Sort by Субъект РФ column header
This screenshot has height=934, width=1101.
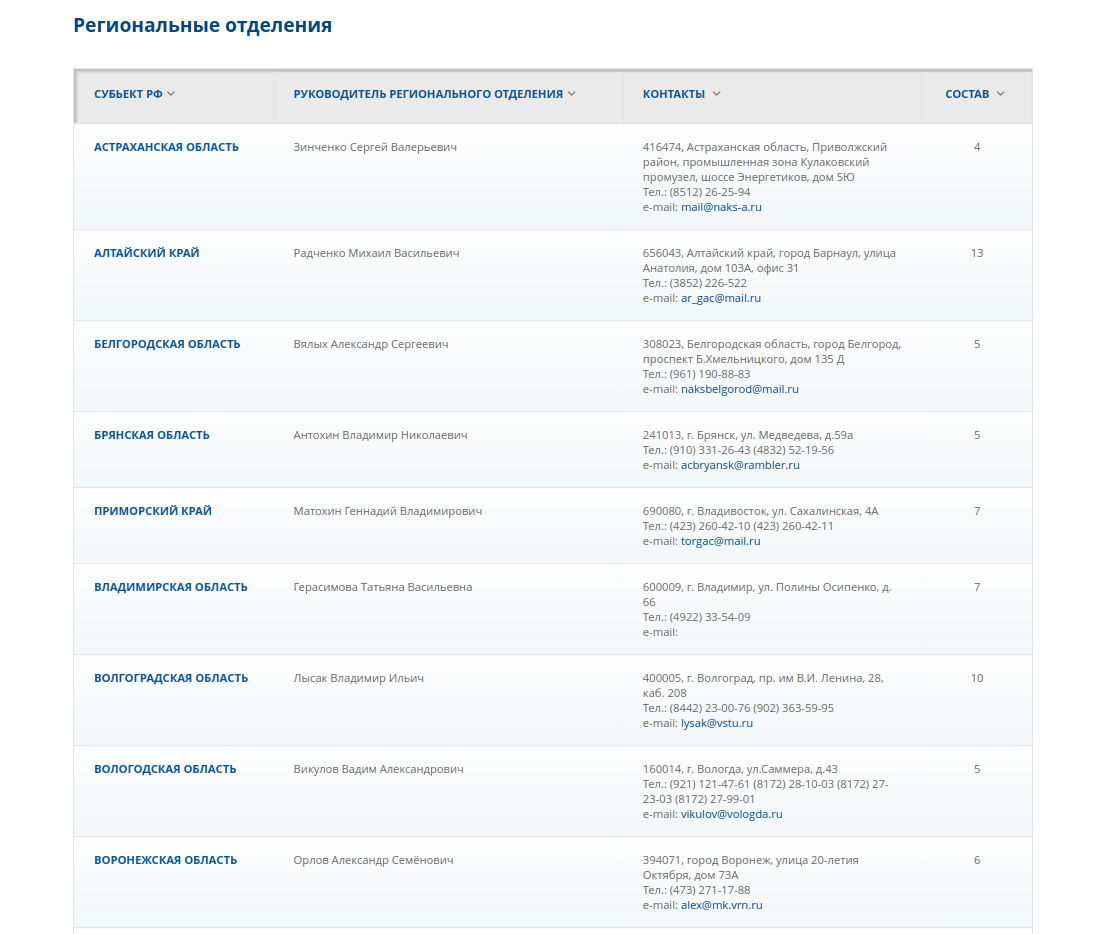tap(134, 94)
